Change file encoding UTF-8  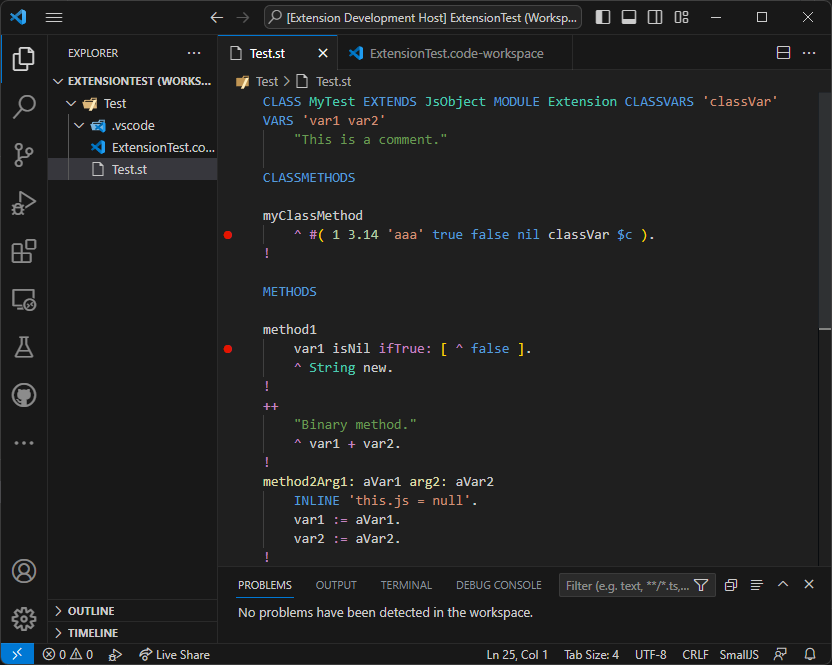coord(651,654)
